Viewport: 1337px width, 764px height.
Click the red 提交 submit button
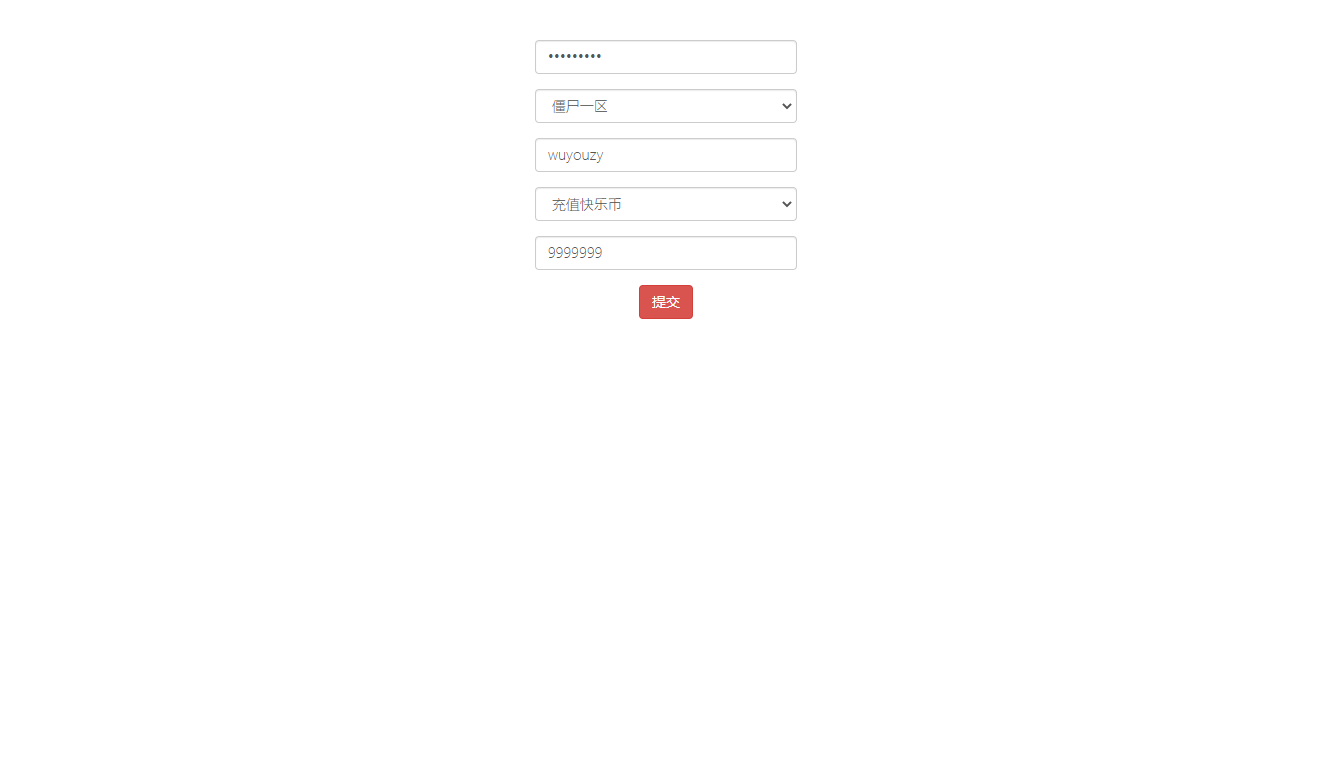666,302
